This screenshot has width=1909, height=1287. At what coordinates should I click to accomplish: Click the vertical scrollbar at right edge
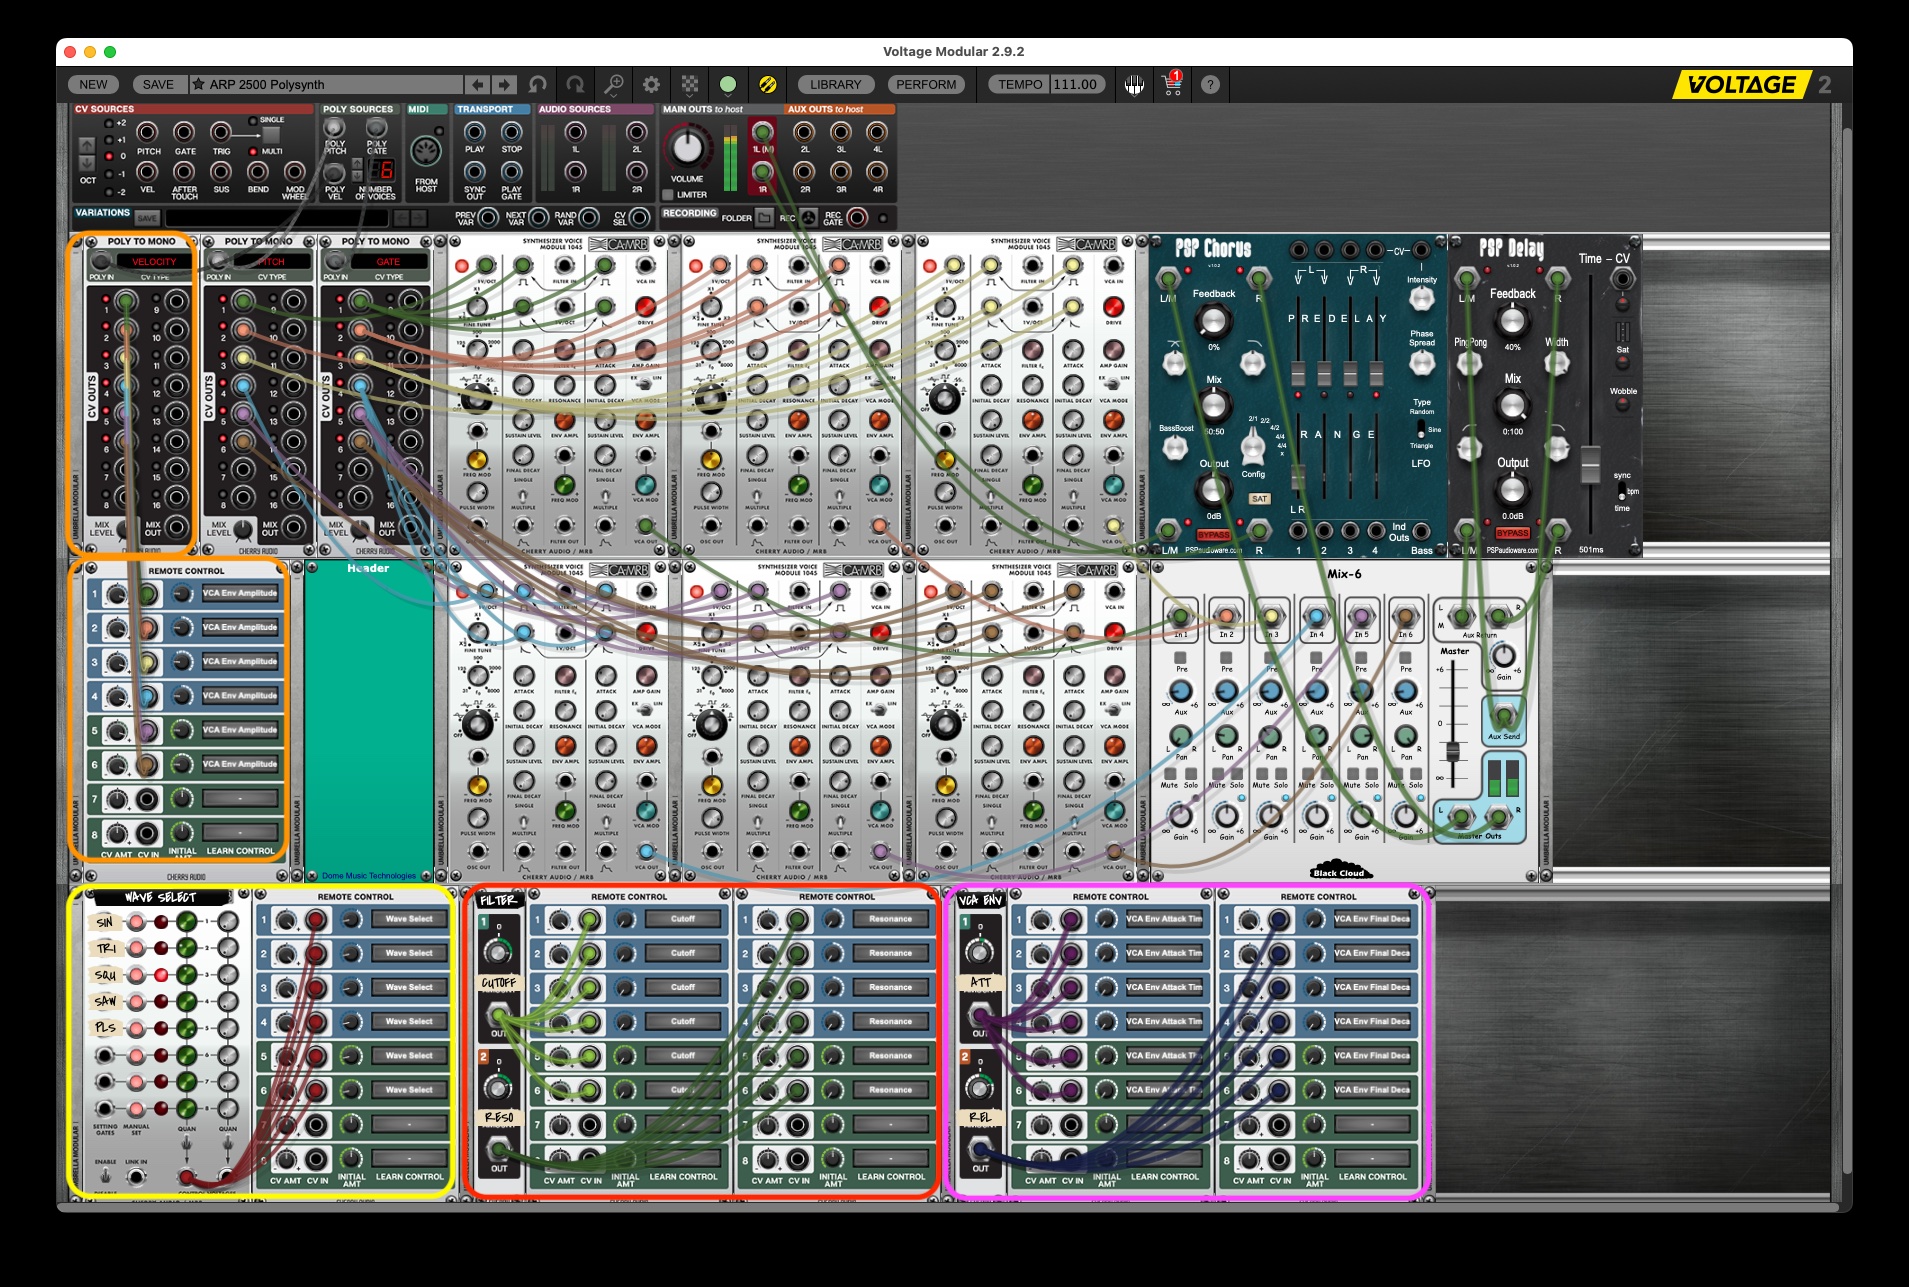coord(1846,652)
